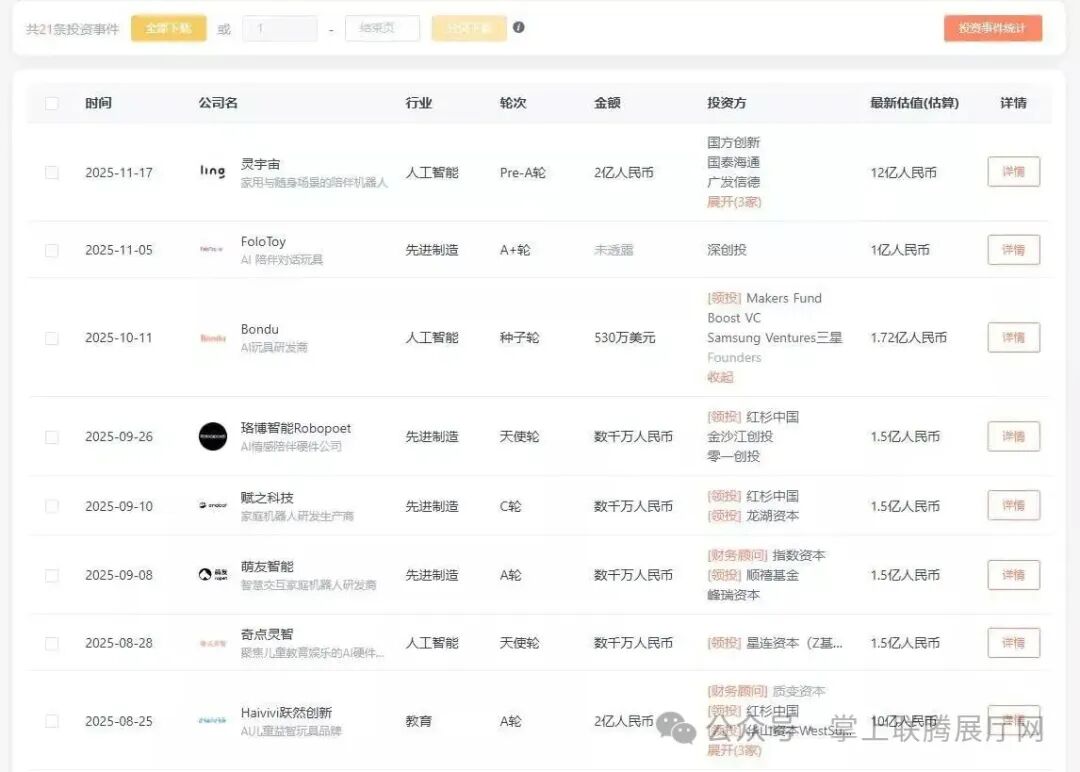Click the 奇点灵智 company logo
Viewport: 1080px width, 772px height.
(213, 643)
